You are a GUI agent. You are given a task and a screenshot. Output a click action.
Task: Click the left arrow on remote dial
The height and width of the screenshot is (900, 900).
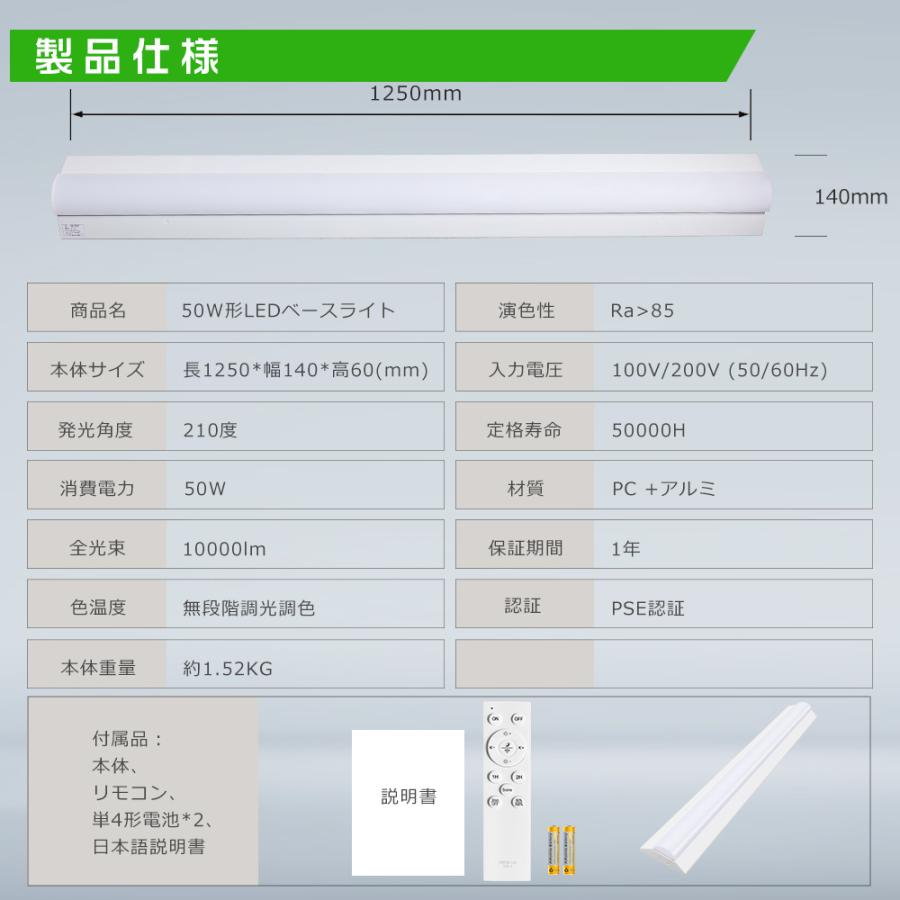491,748
